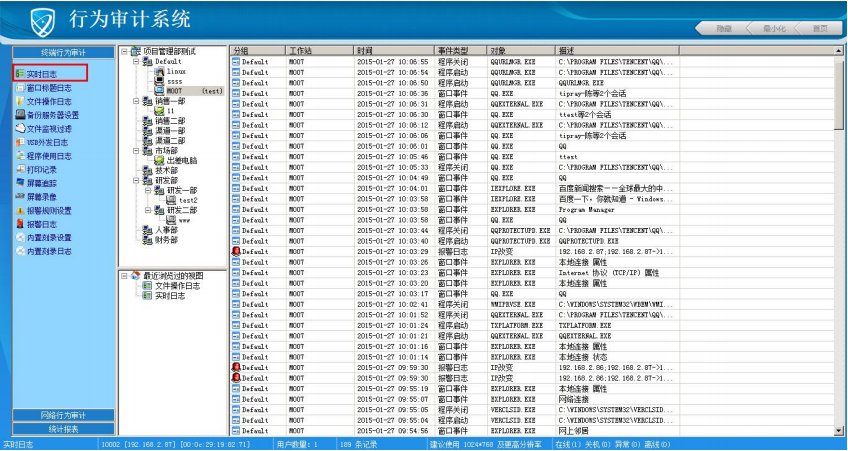848x451 pixels.
Task: Sort by the 分组 column header
Action: pyautogui.click(x=257, y=50)
